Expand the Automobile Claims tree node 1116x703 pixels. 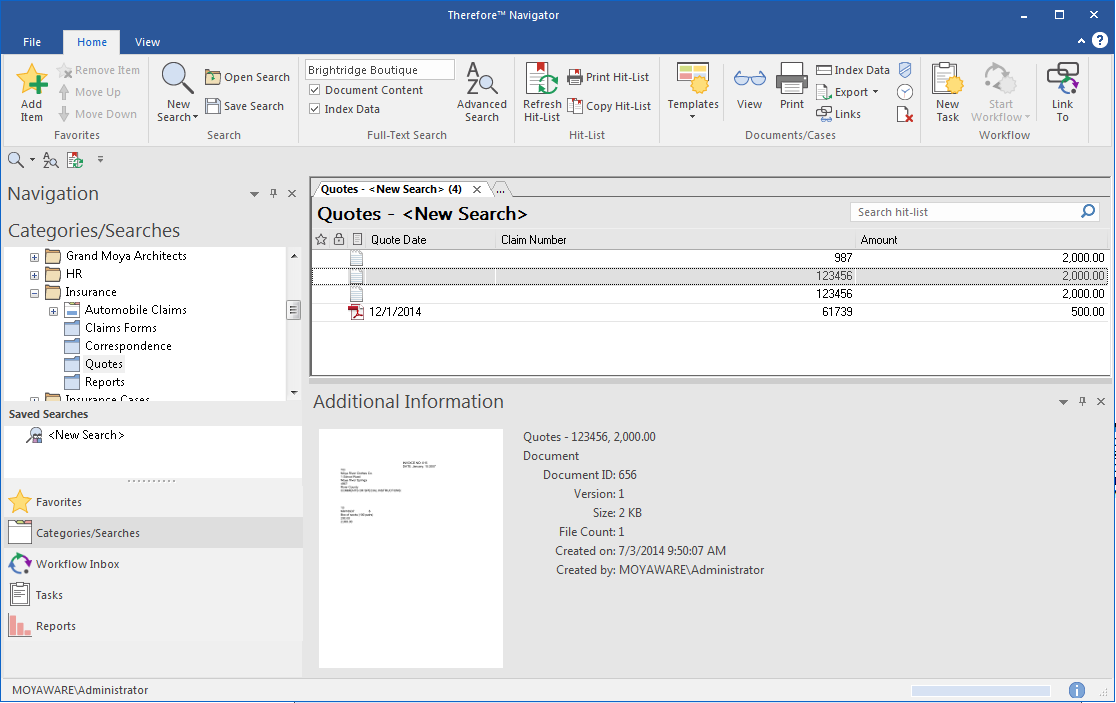pyautogui.click(x=54, y=311)
